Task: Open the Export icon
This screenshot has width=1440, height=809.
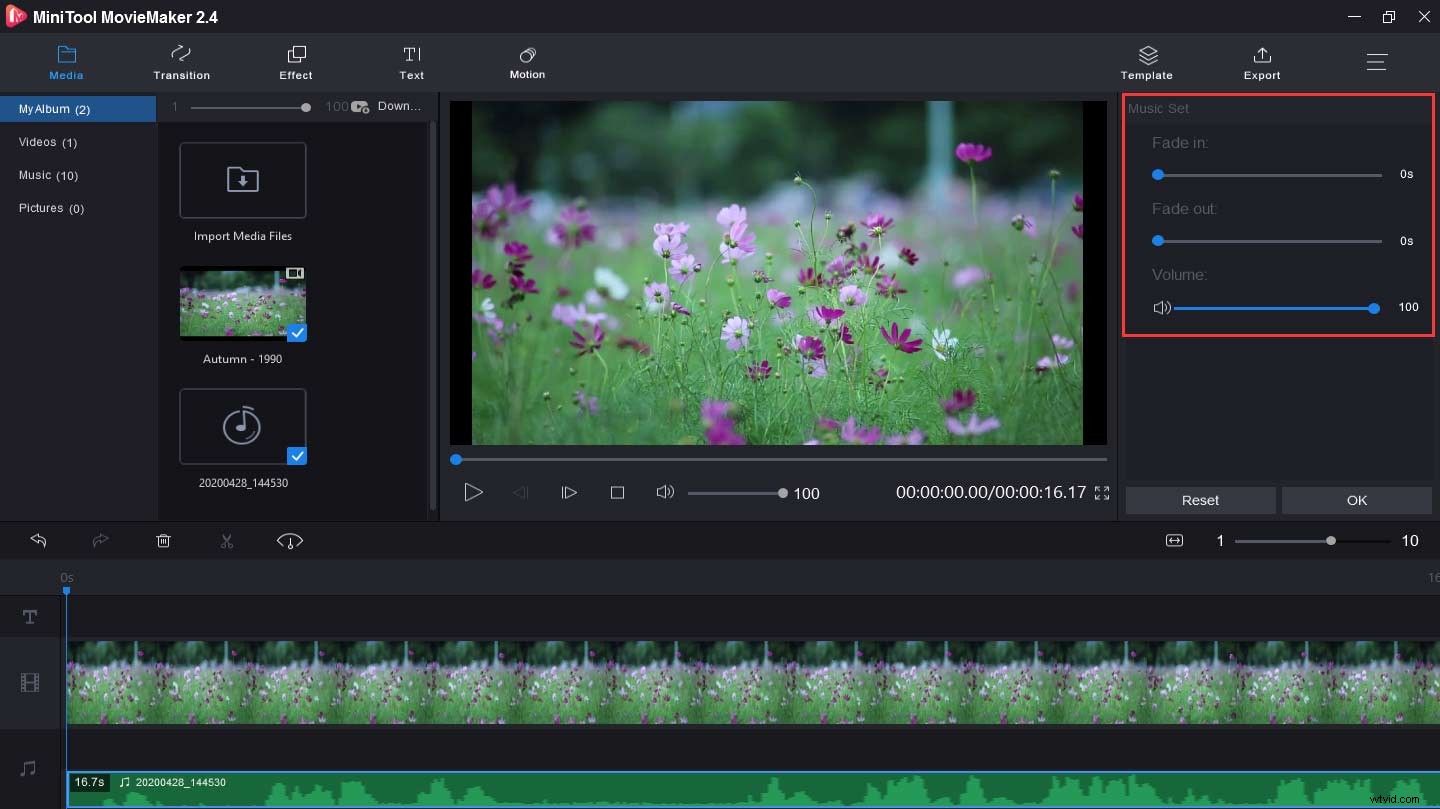Action: (x=1262, y=62)
